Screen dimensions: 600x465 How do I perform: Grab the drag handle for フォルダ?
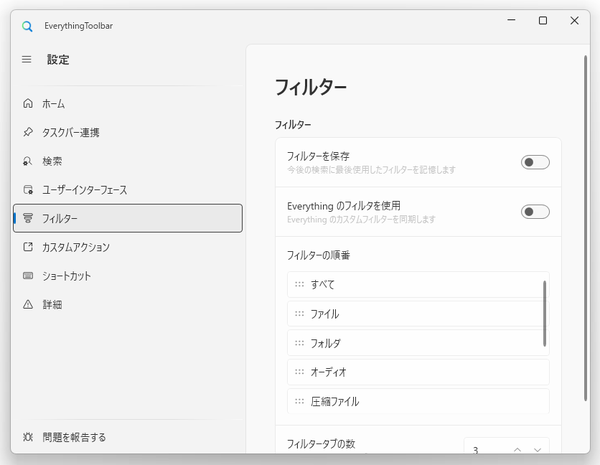click(x=299, y=343)
